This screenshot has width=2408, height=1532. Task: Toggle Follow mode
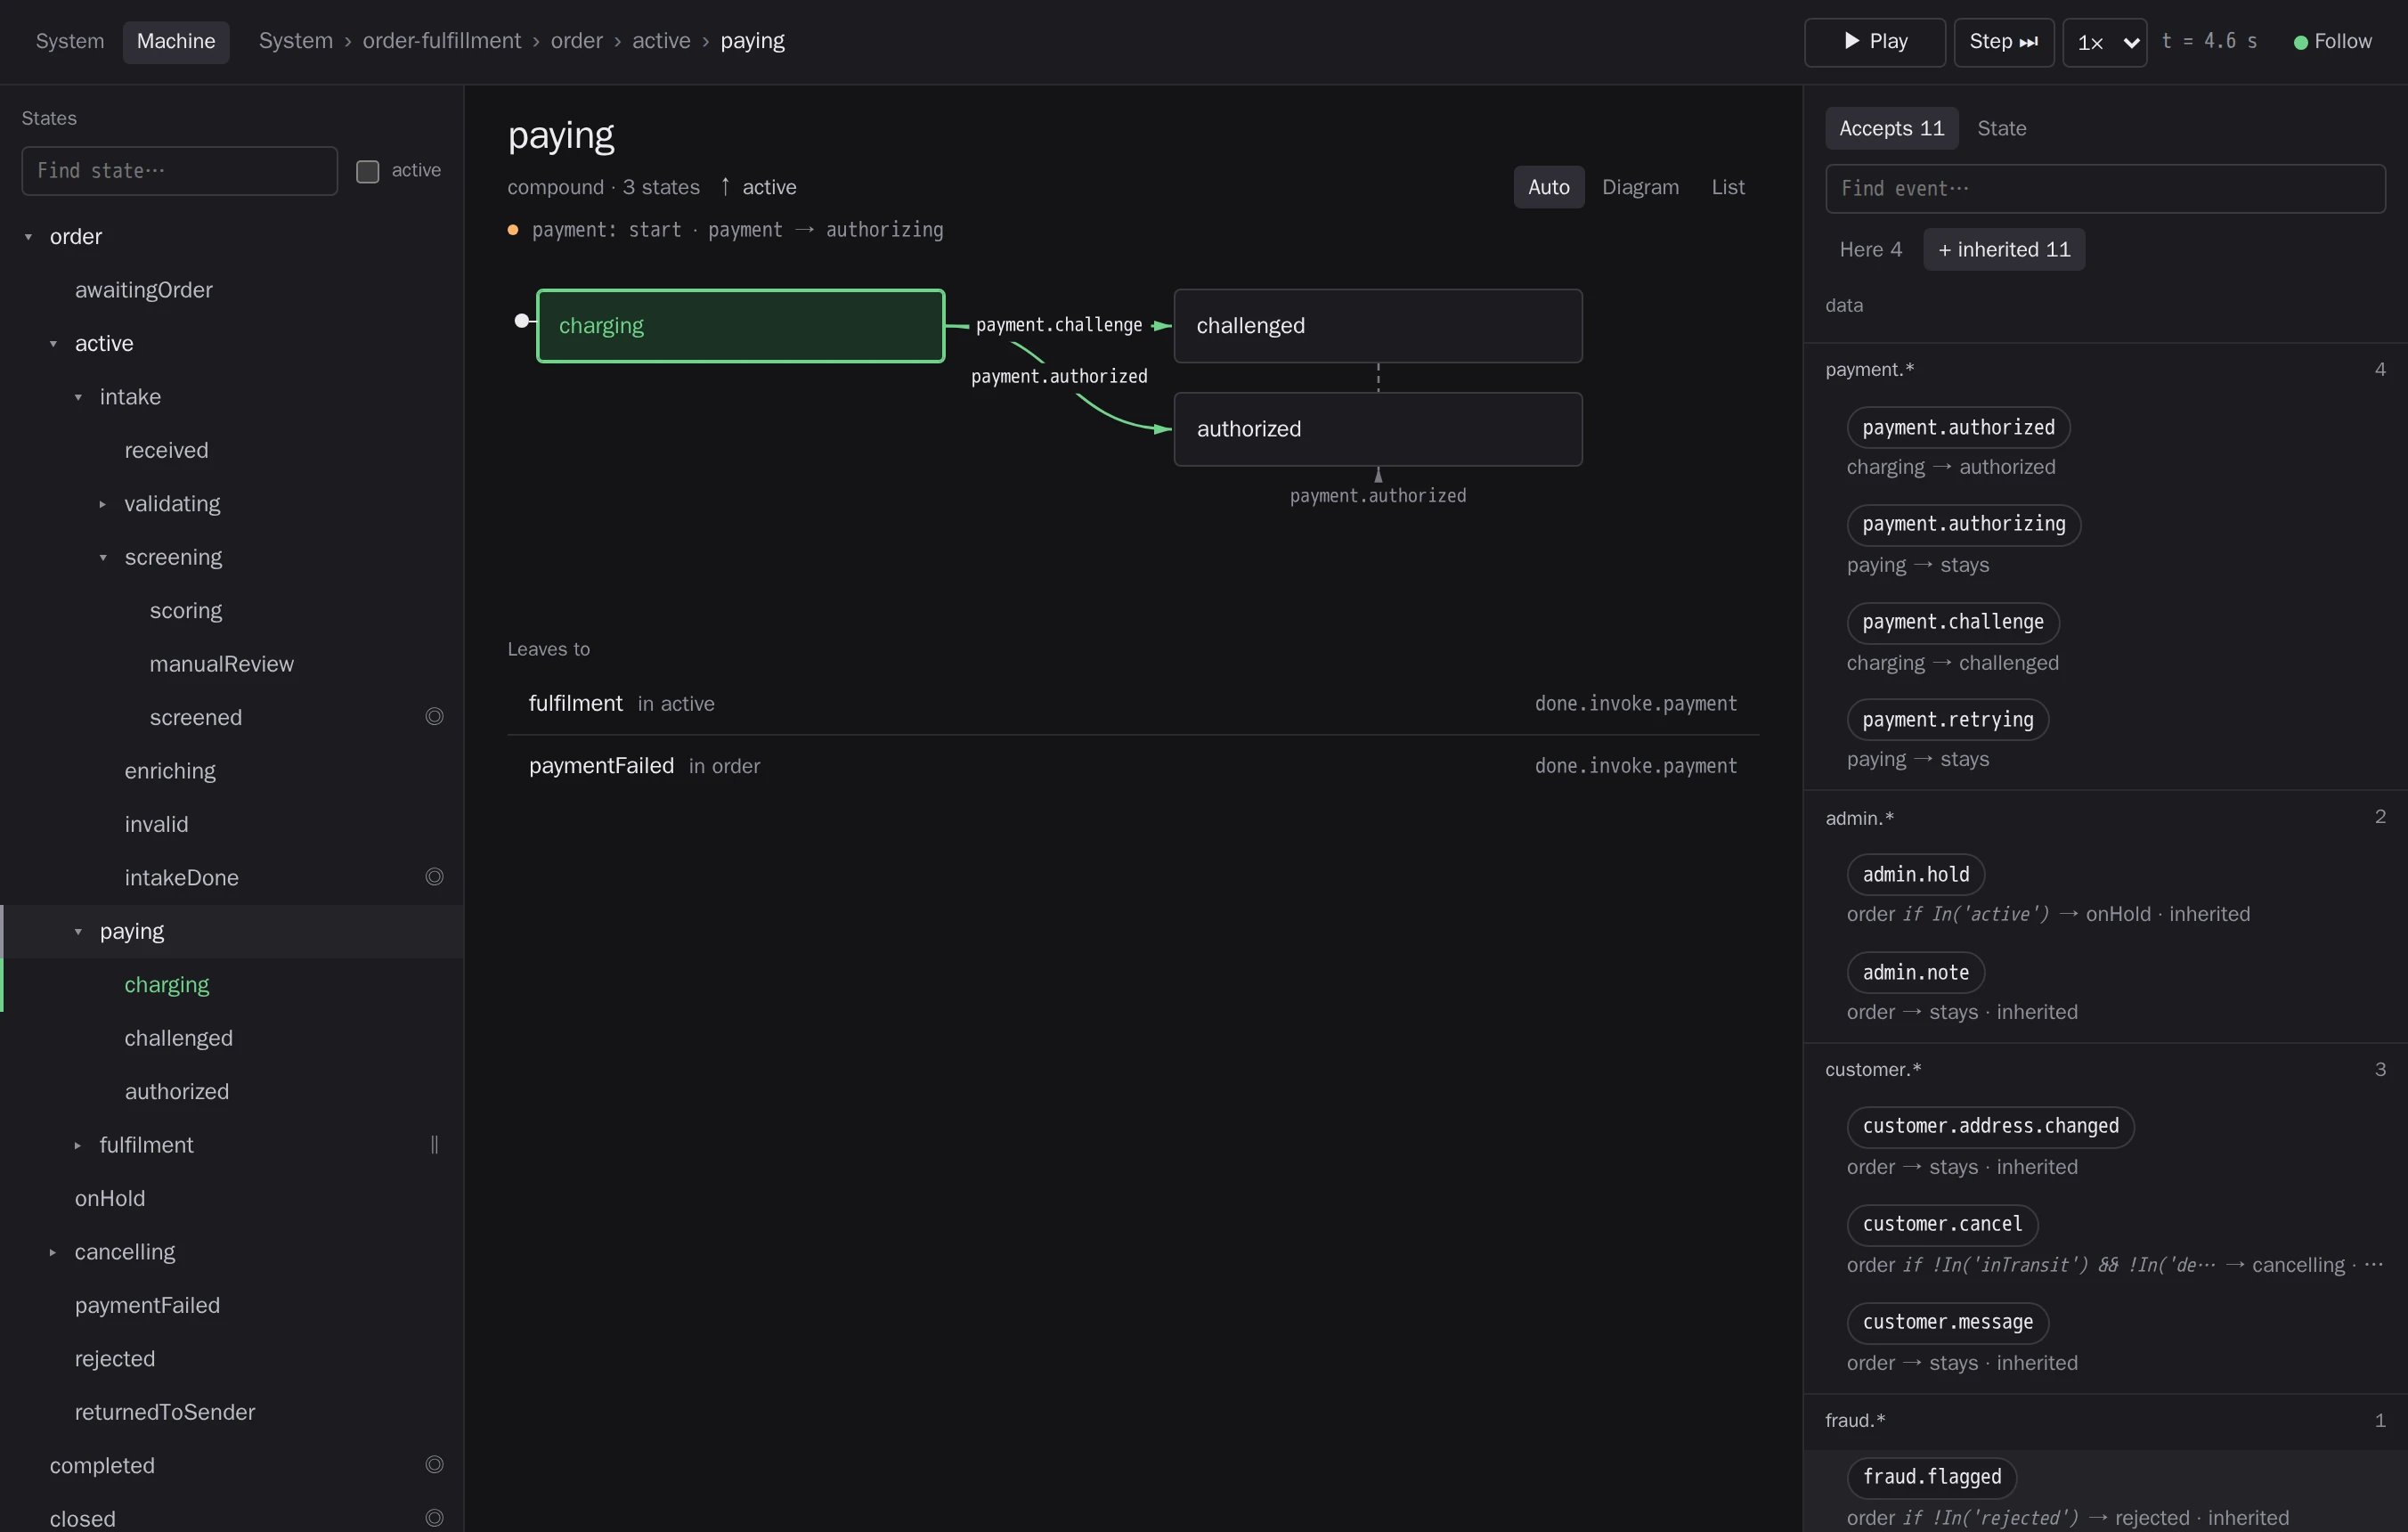tap(2332, 42)
